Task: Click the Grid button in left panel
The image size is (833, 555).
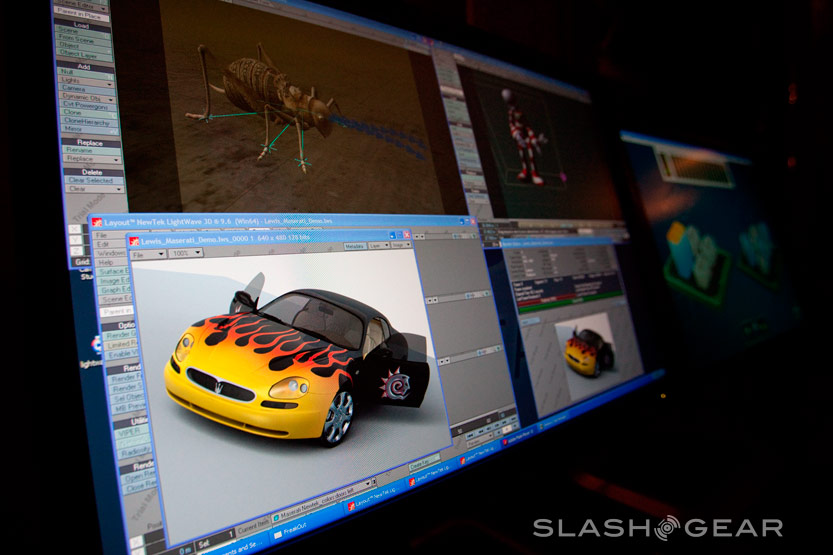Action: [81, 262]
